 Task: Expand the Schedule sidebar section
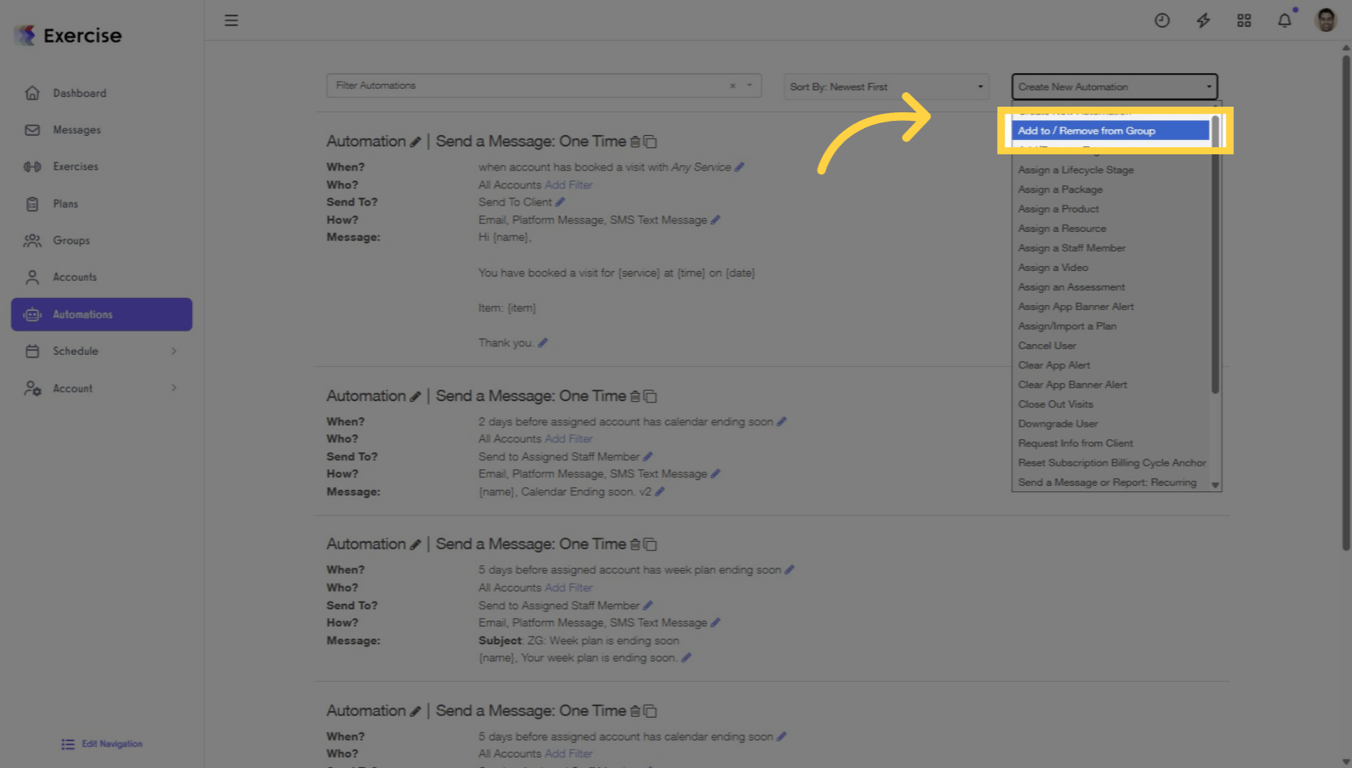(100, 351)
